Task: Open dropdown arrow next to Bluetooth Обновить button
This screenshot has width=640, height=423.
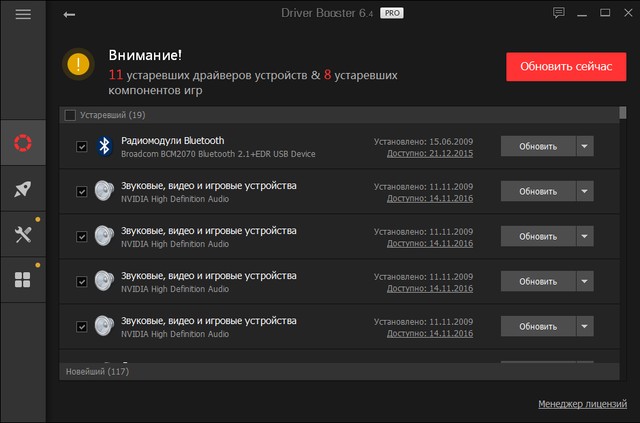Action: click(x=585, y=147)
